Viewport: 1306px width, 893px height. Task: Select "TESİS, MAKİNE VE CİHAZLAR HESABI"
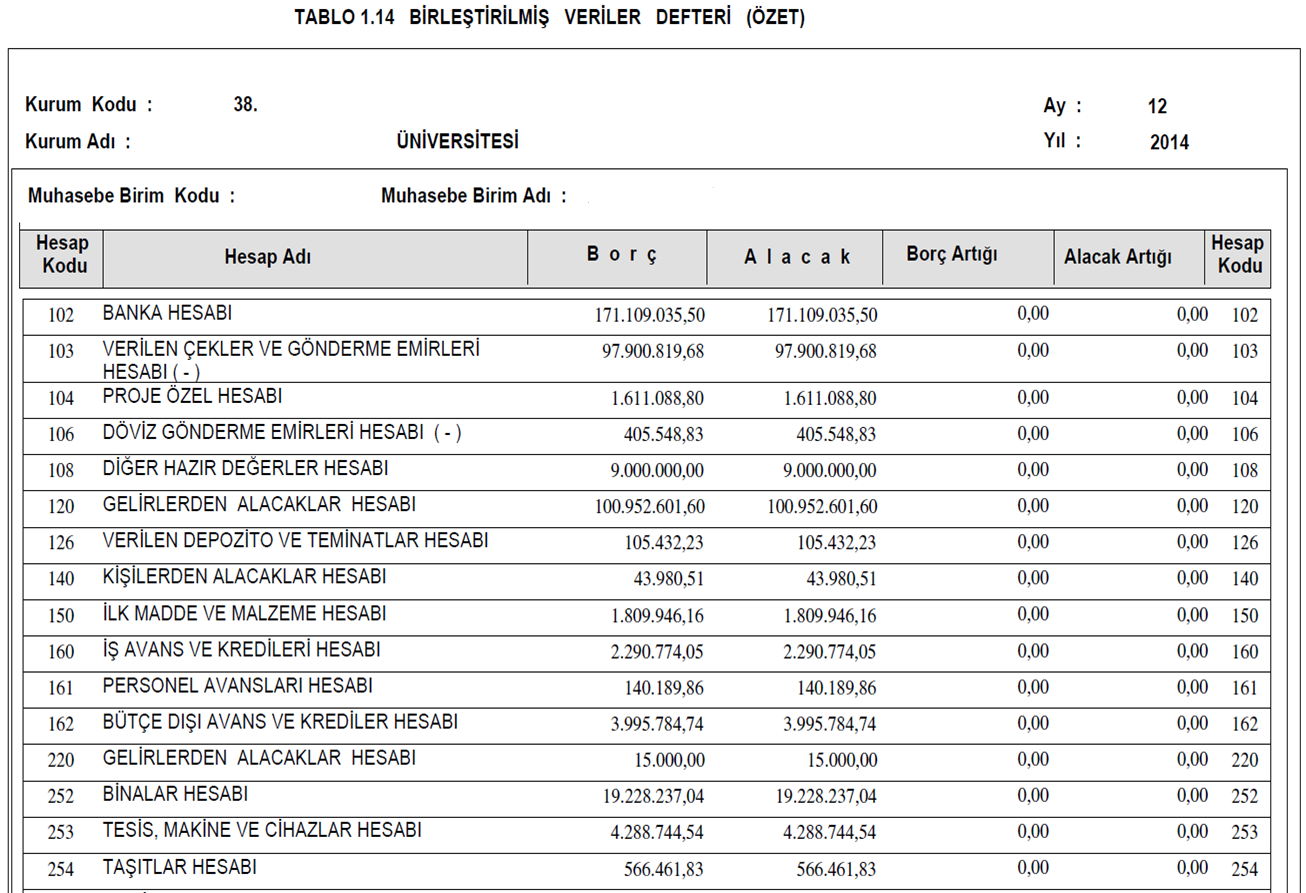coord(262,830)
